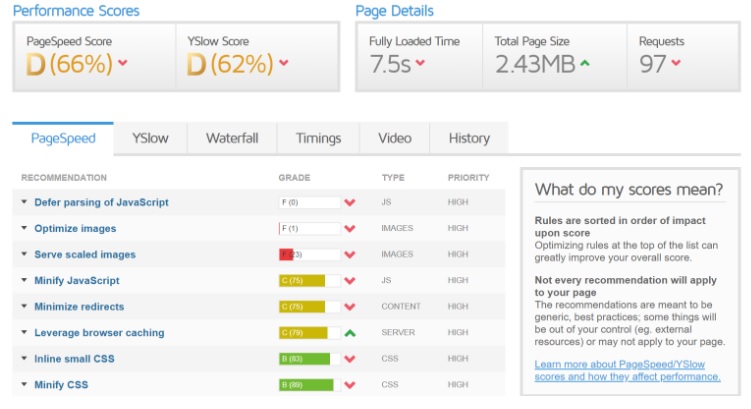This screenshot has width=751, height=409.
Task: Click the red arrow beside Fully Loaded Time
Action: [420, 65]
